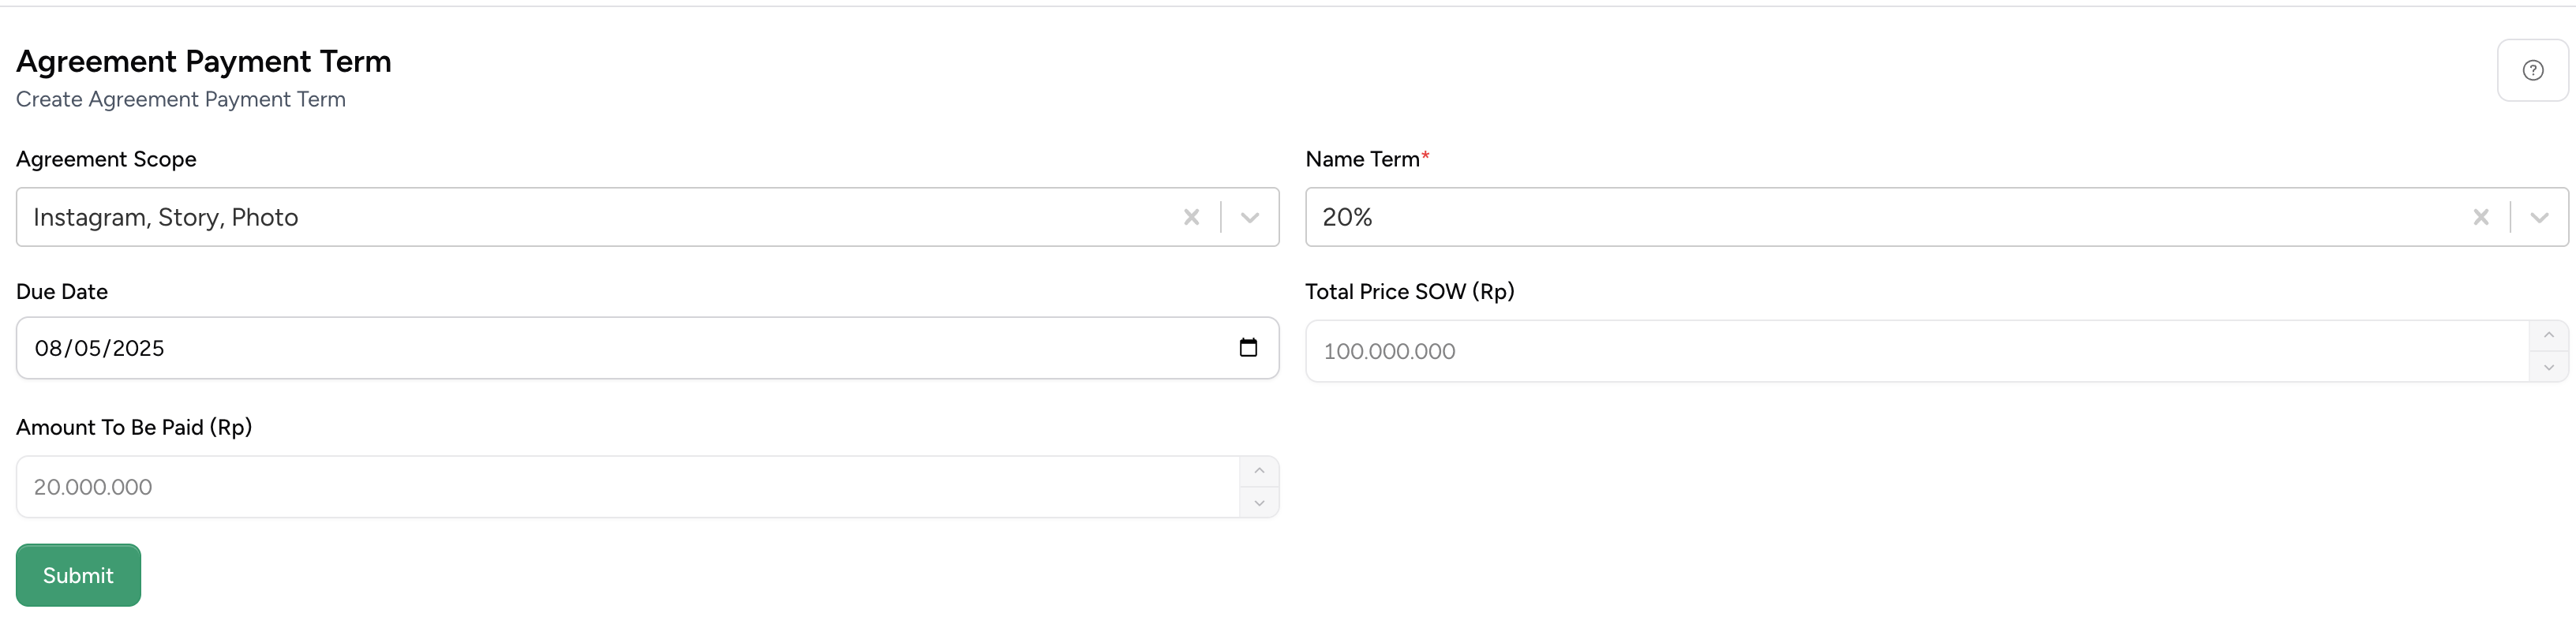Viewport: 2576px width, 628px height.
Task: Click the down arrow on Total Price SOW
Action: (x=2548, y=368)
